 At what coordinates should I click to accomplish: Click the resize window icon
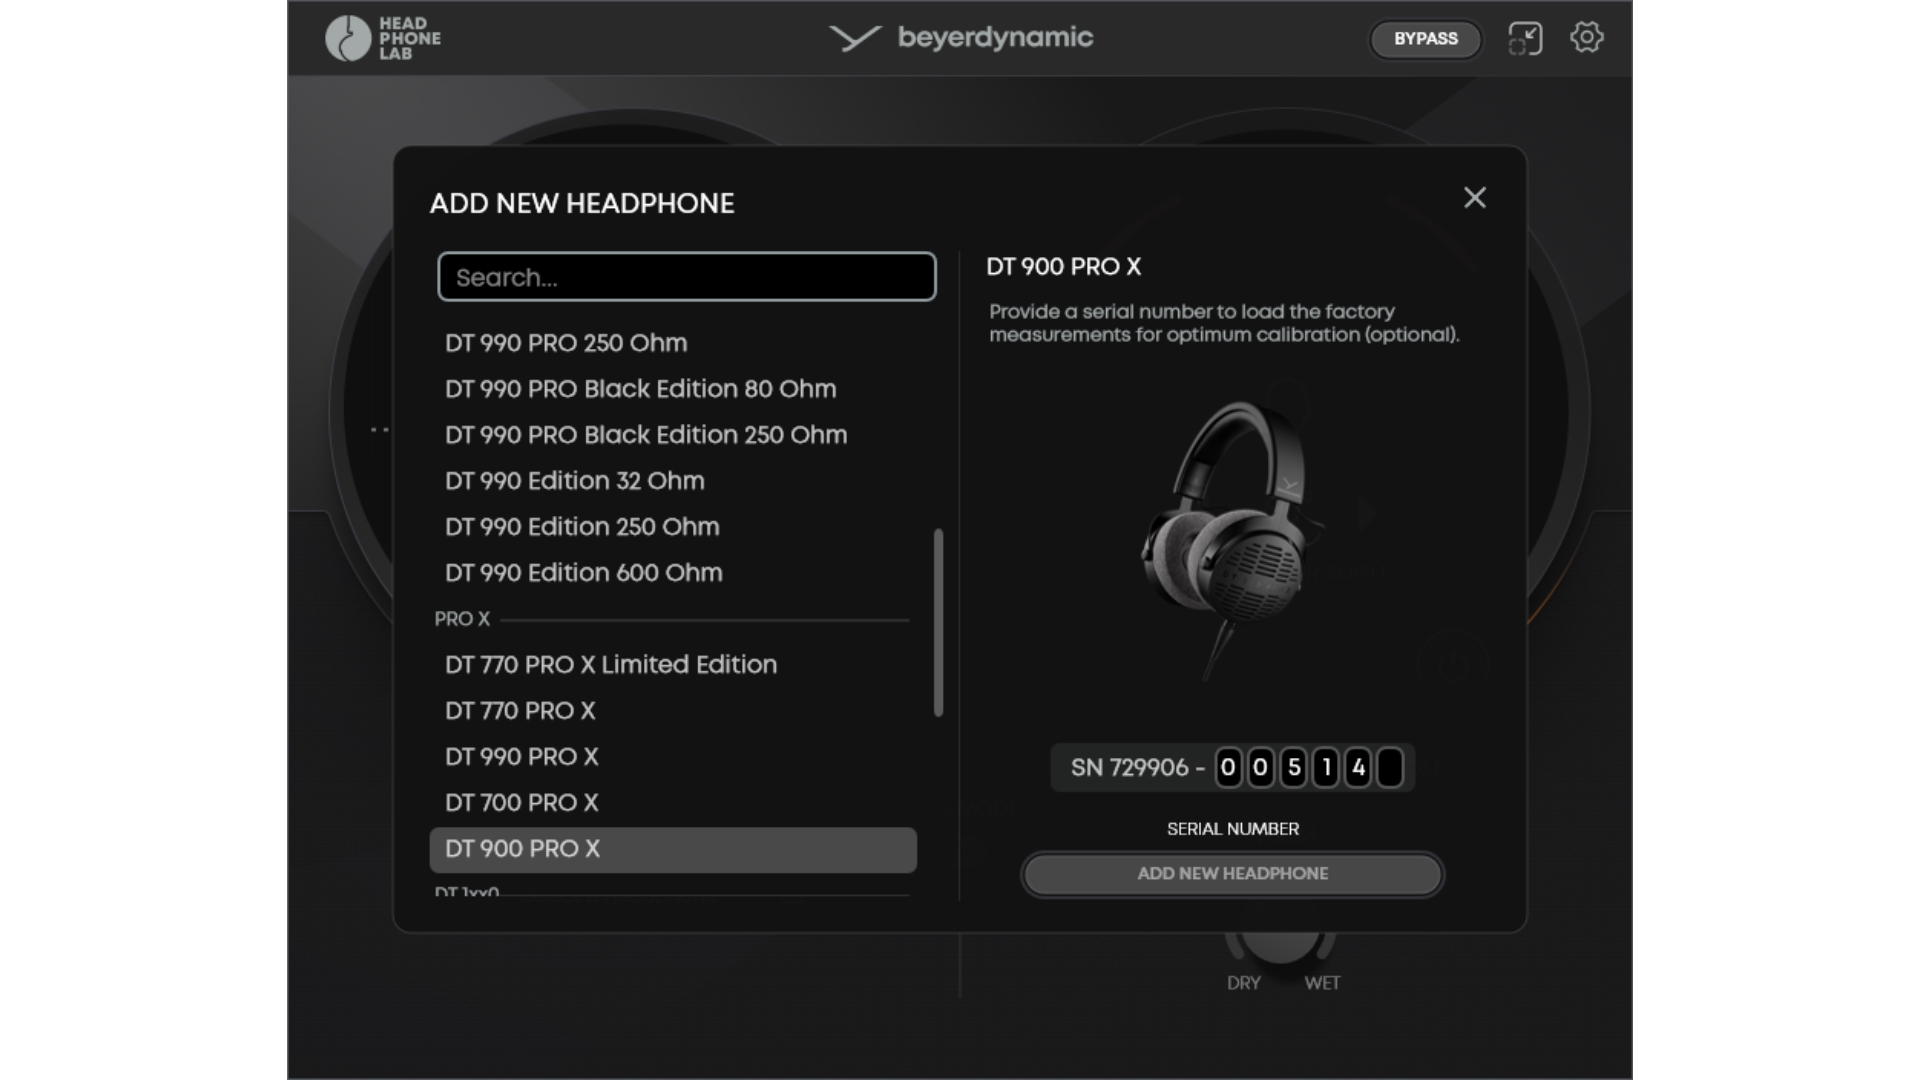[1525, 38]
